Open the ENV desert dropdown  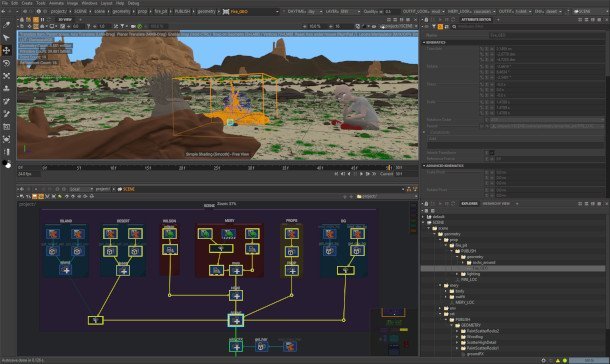[x=548, y=12]
